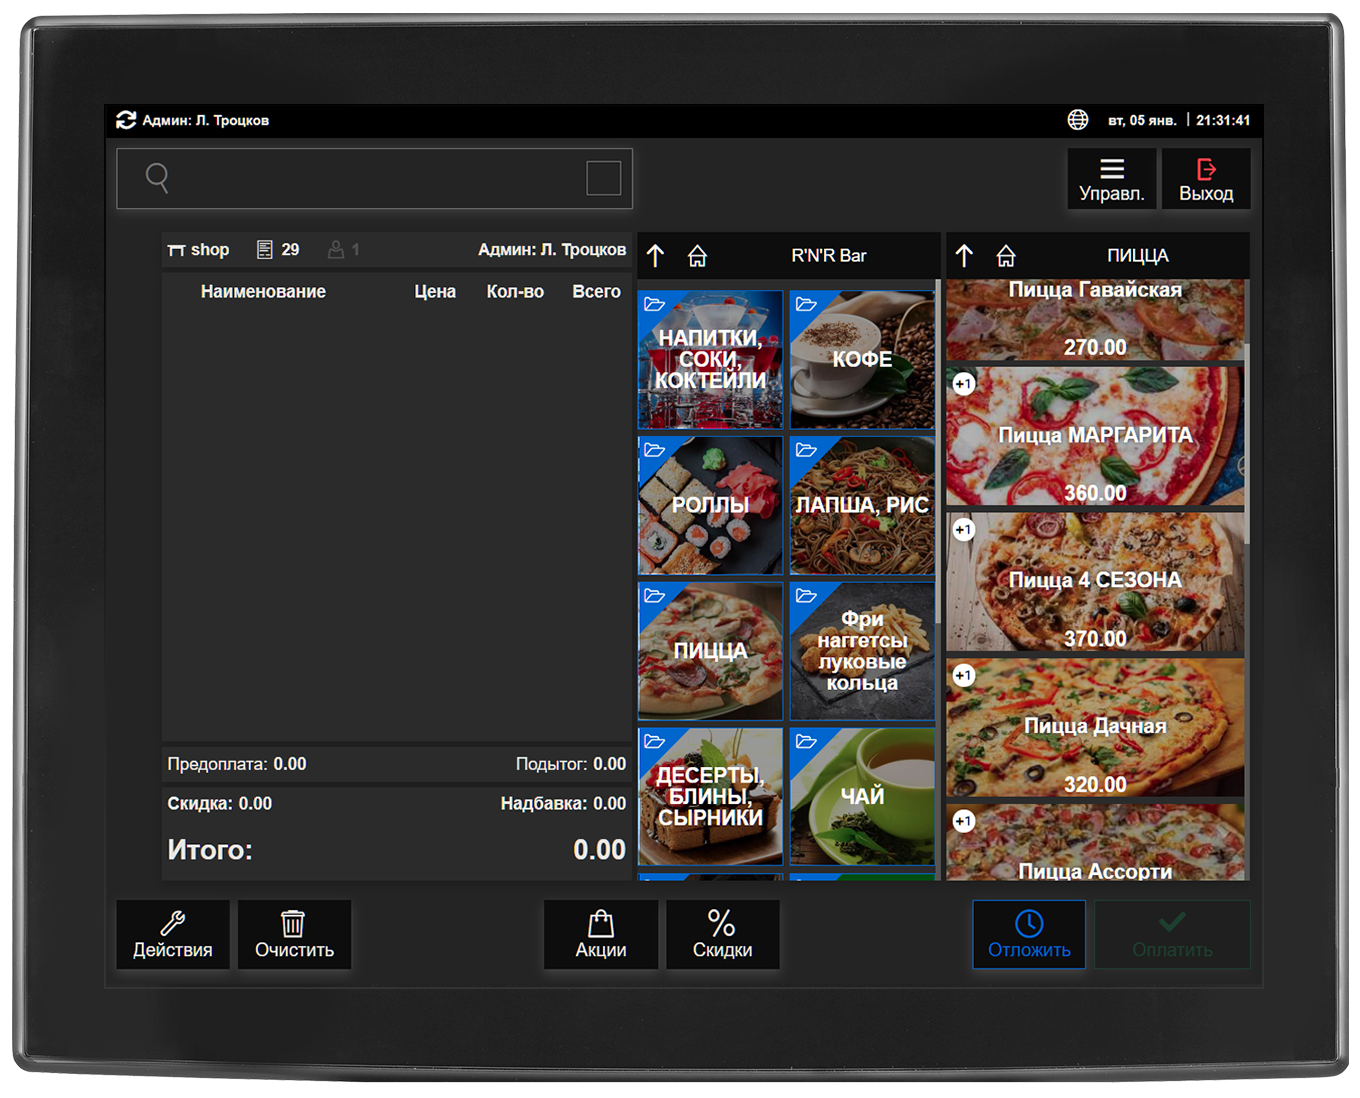Click the Наименование column header
The height and width of the screenshot is (1098, 1360).
[263, 292]
